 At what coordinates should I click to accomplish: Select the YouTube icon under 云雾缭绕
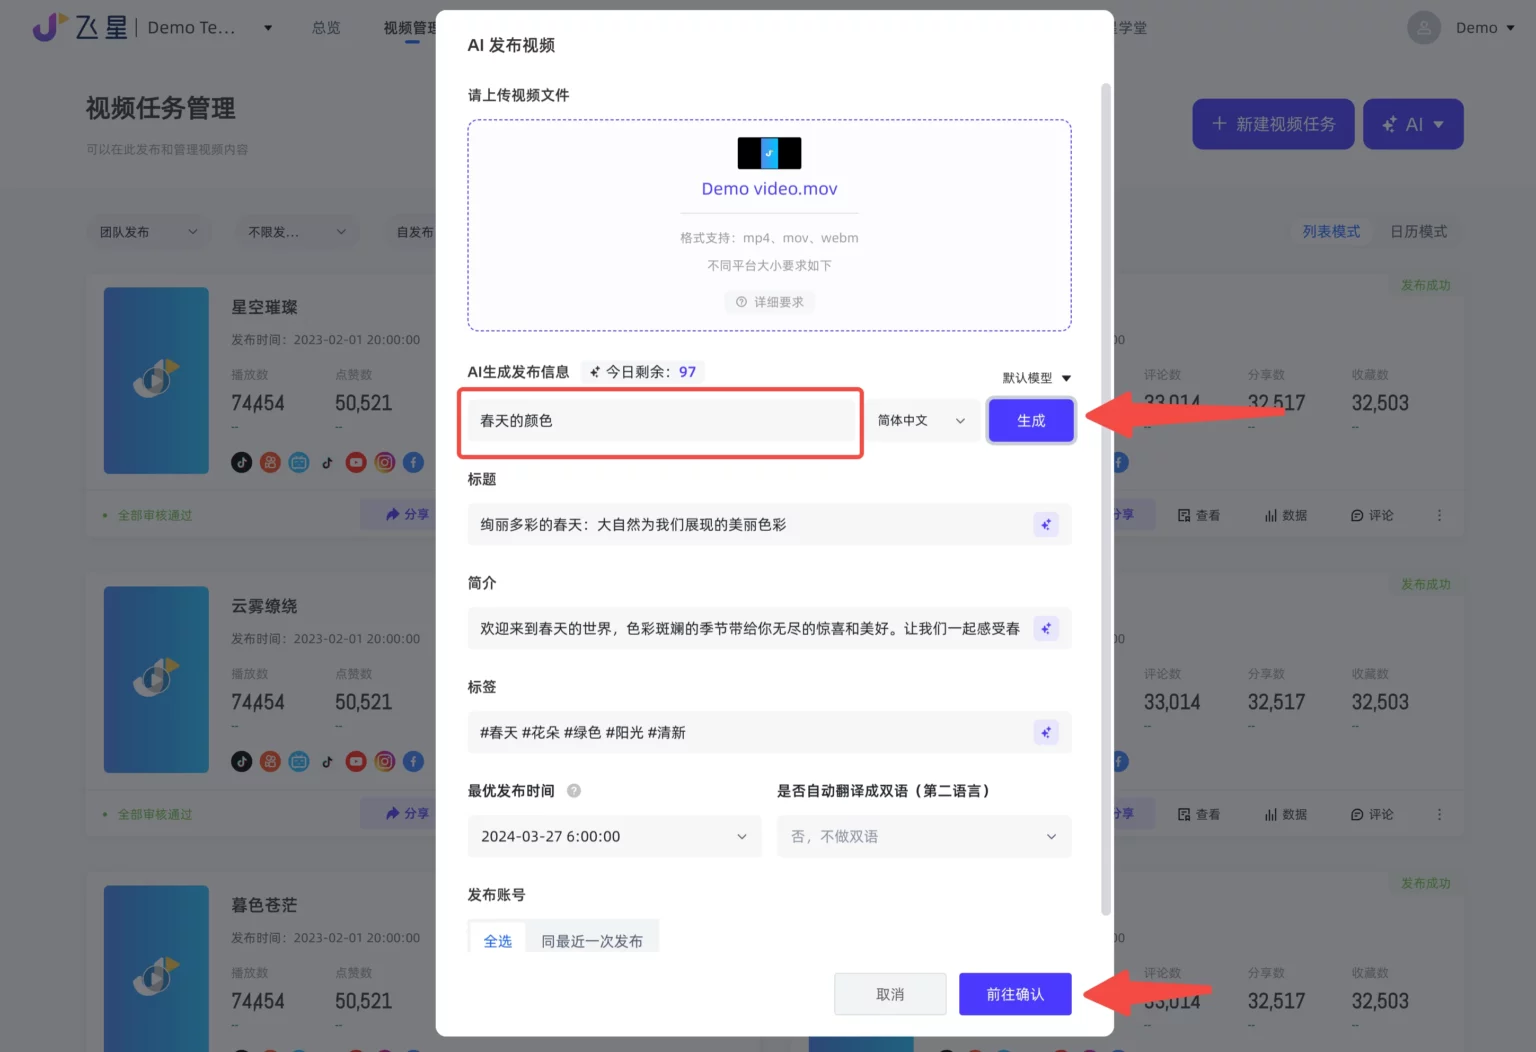click(356, 761)
